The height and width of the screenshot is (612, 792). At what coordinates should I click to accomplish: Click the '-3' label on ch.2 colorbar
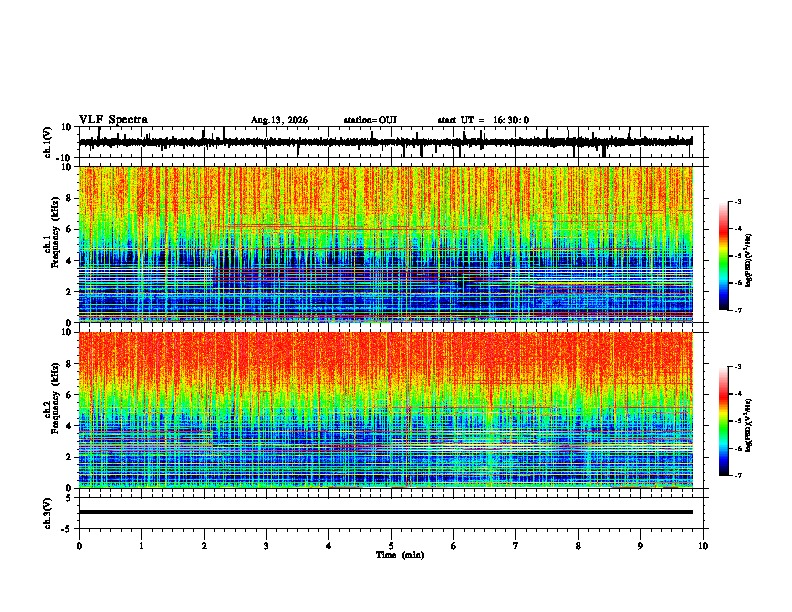[x=738, y=367]
